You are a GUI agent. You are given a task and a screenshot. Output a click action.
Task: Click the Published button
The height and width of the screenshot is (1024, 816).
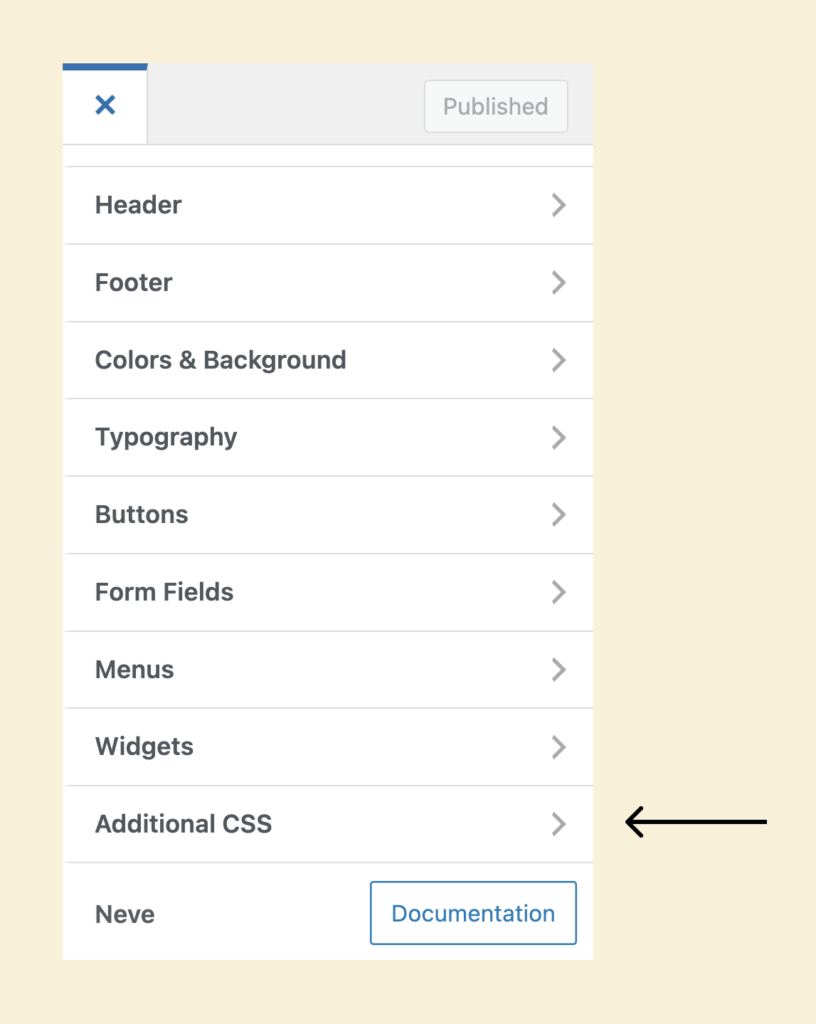pyautogui.click(x=496, y=107)
